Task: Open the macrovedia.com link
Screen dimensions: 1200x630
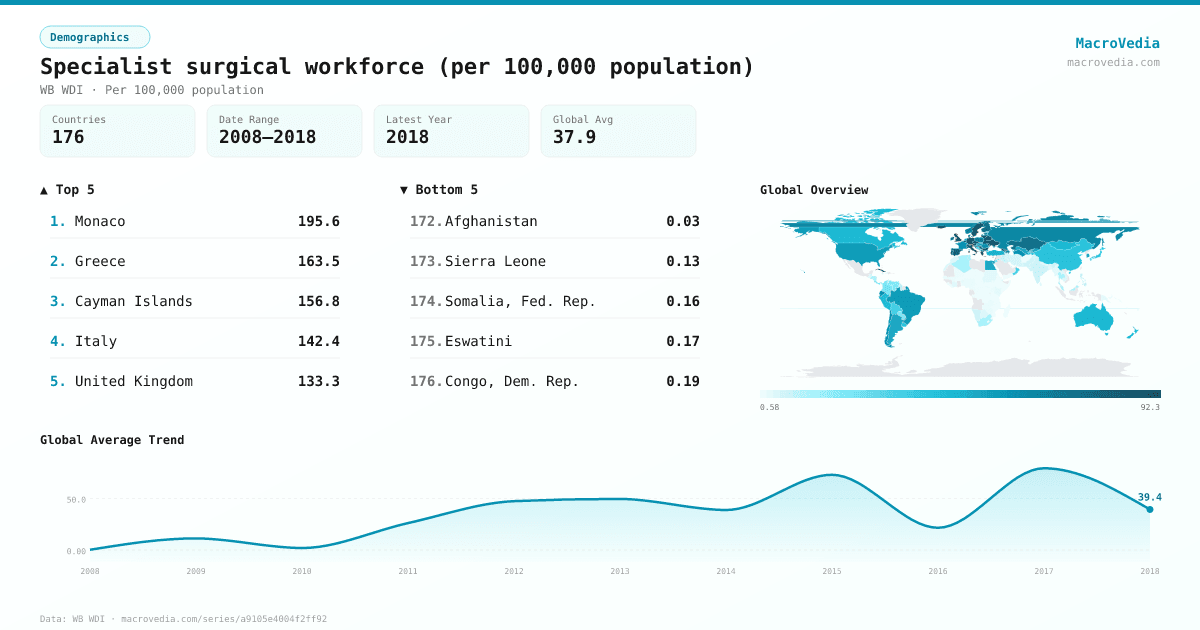Action: (x=1112, y=61)
